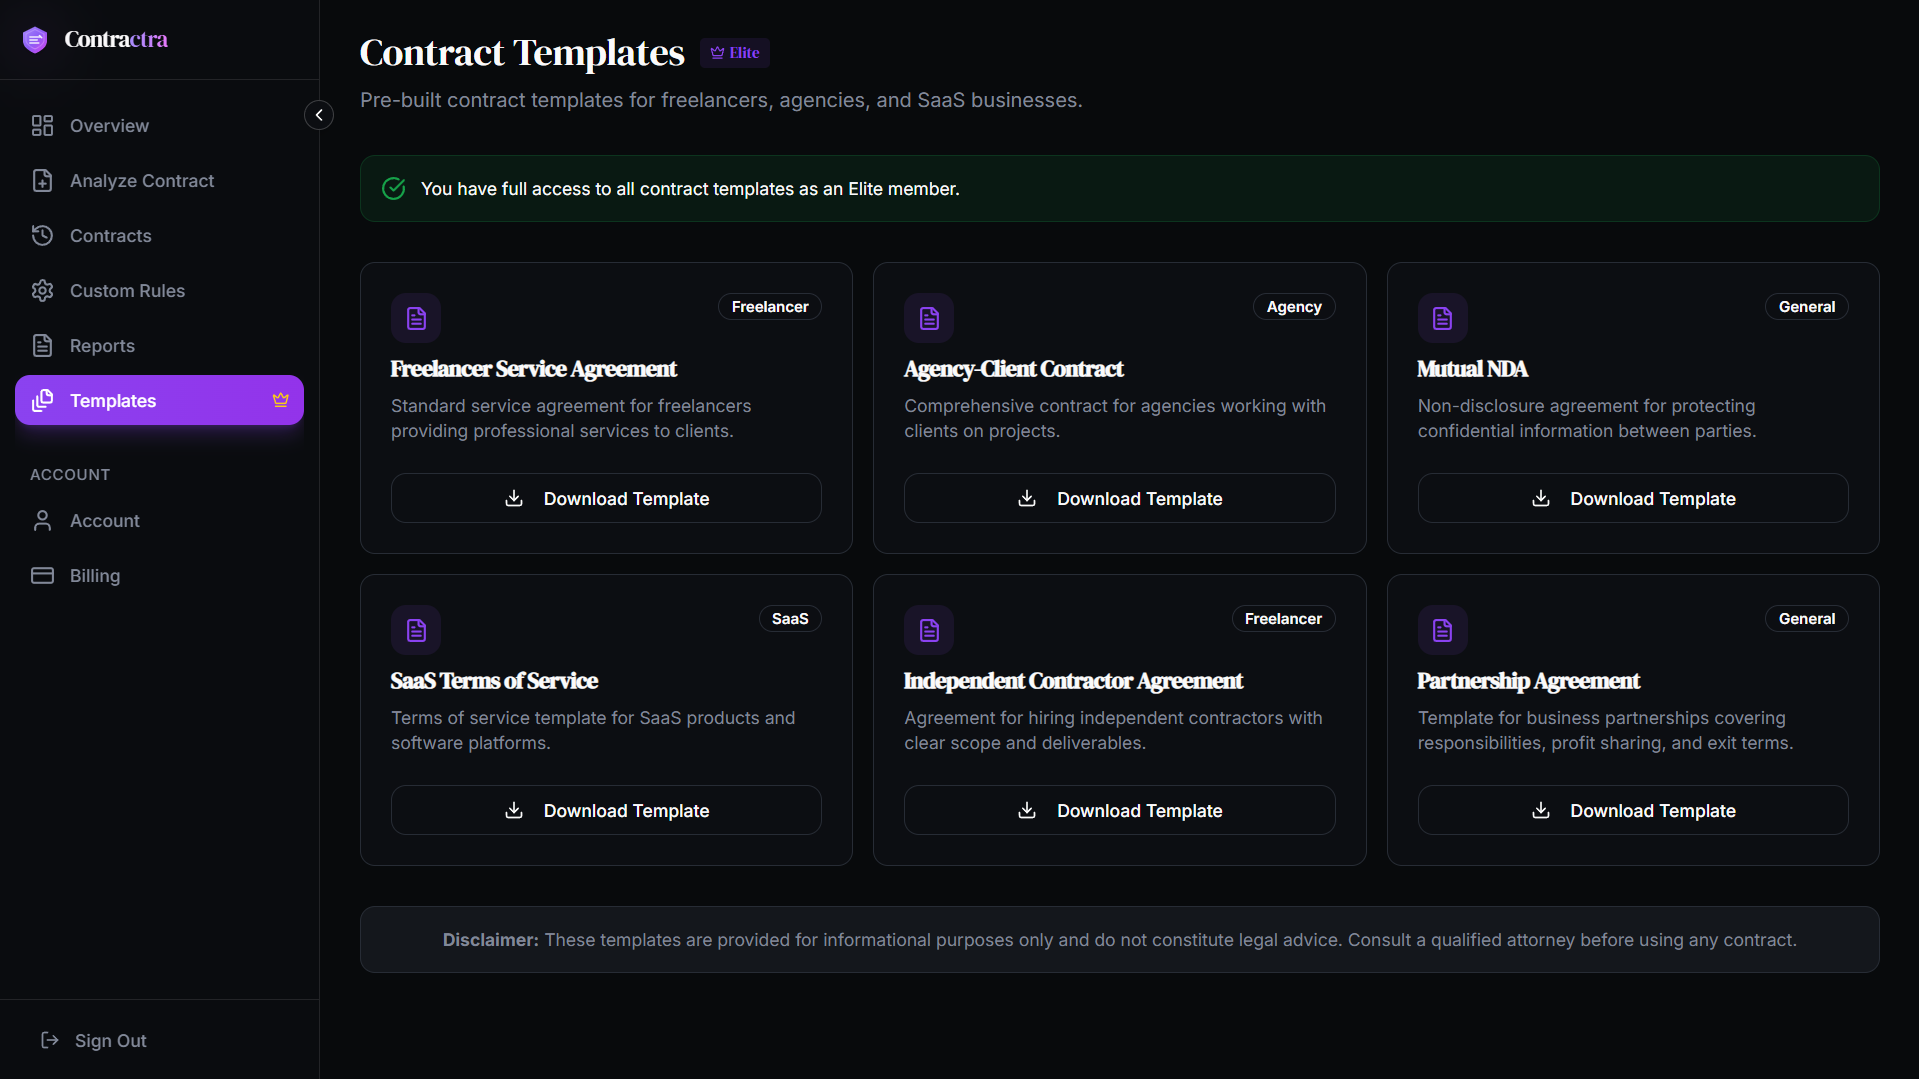Click the Independent Contractor Agreement document icon
The image size is (1919, 1079).
(x=929, y=630)
